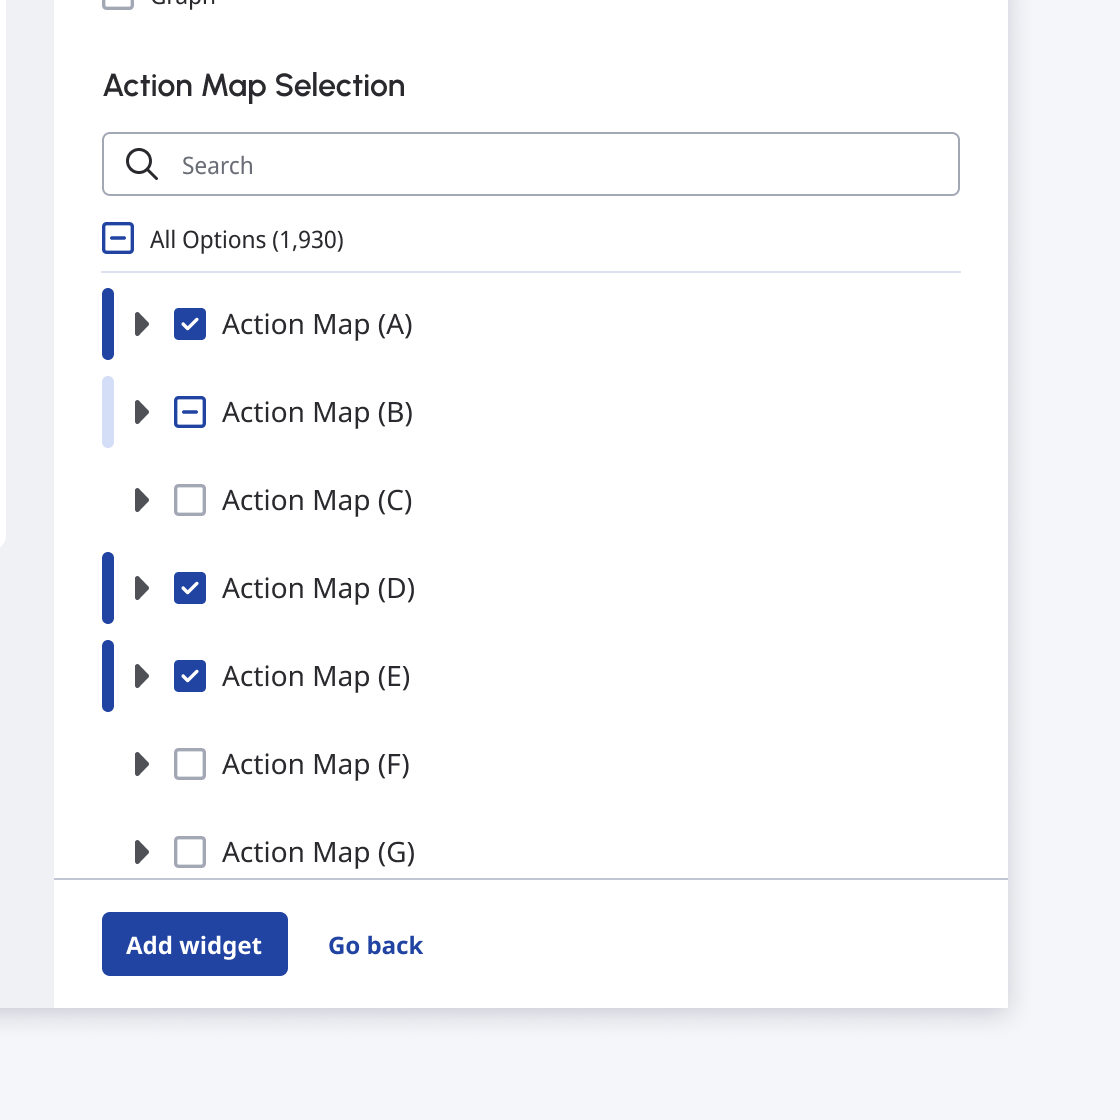Viewport: 1120px width, 1120px height.
Task: Select the Action Map (D) label
Action: [x=319, y=589]
